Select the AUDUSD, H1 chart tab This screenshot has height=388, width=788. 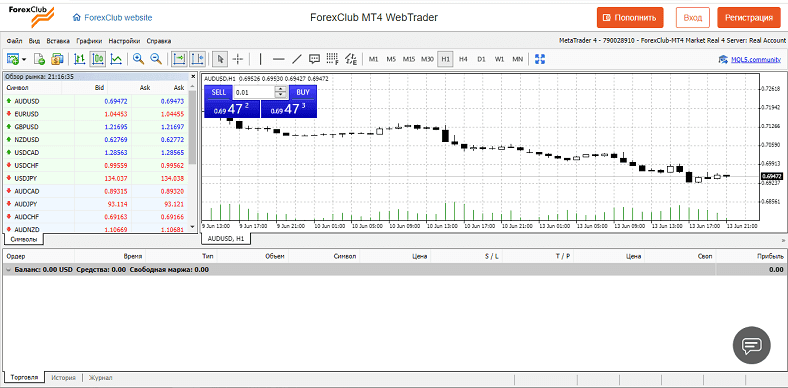click(226, 238)
